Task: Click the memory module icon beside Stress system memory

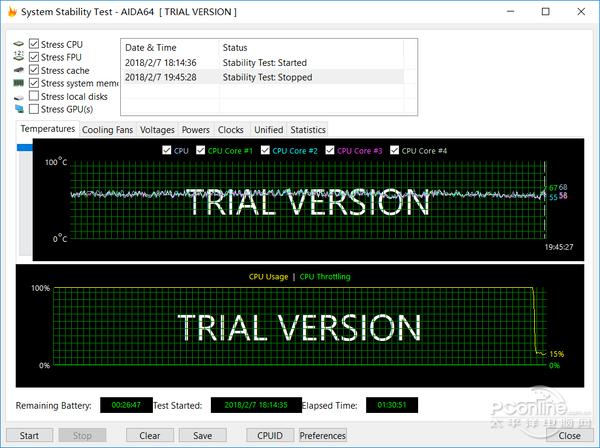Action: click(x=18, y=83)
